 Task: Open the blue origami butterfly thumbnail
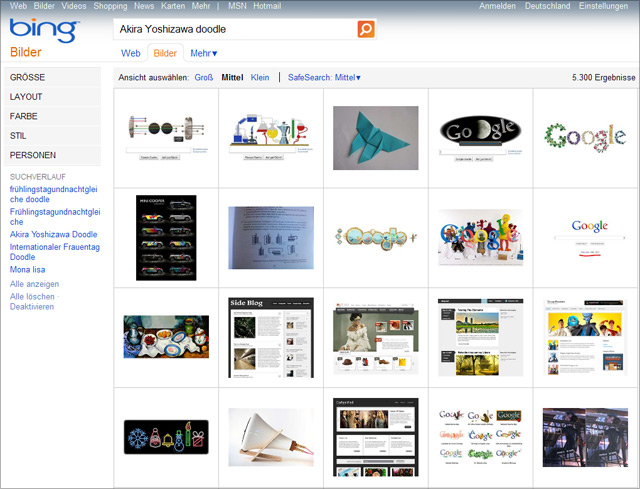point(376,138)
